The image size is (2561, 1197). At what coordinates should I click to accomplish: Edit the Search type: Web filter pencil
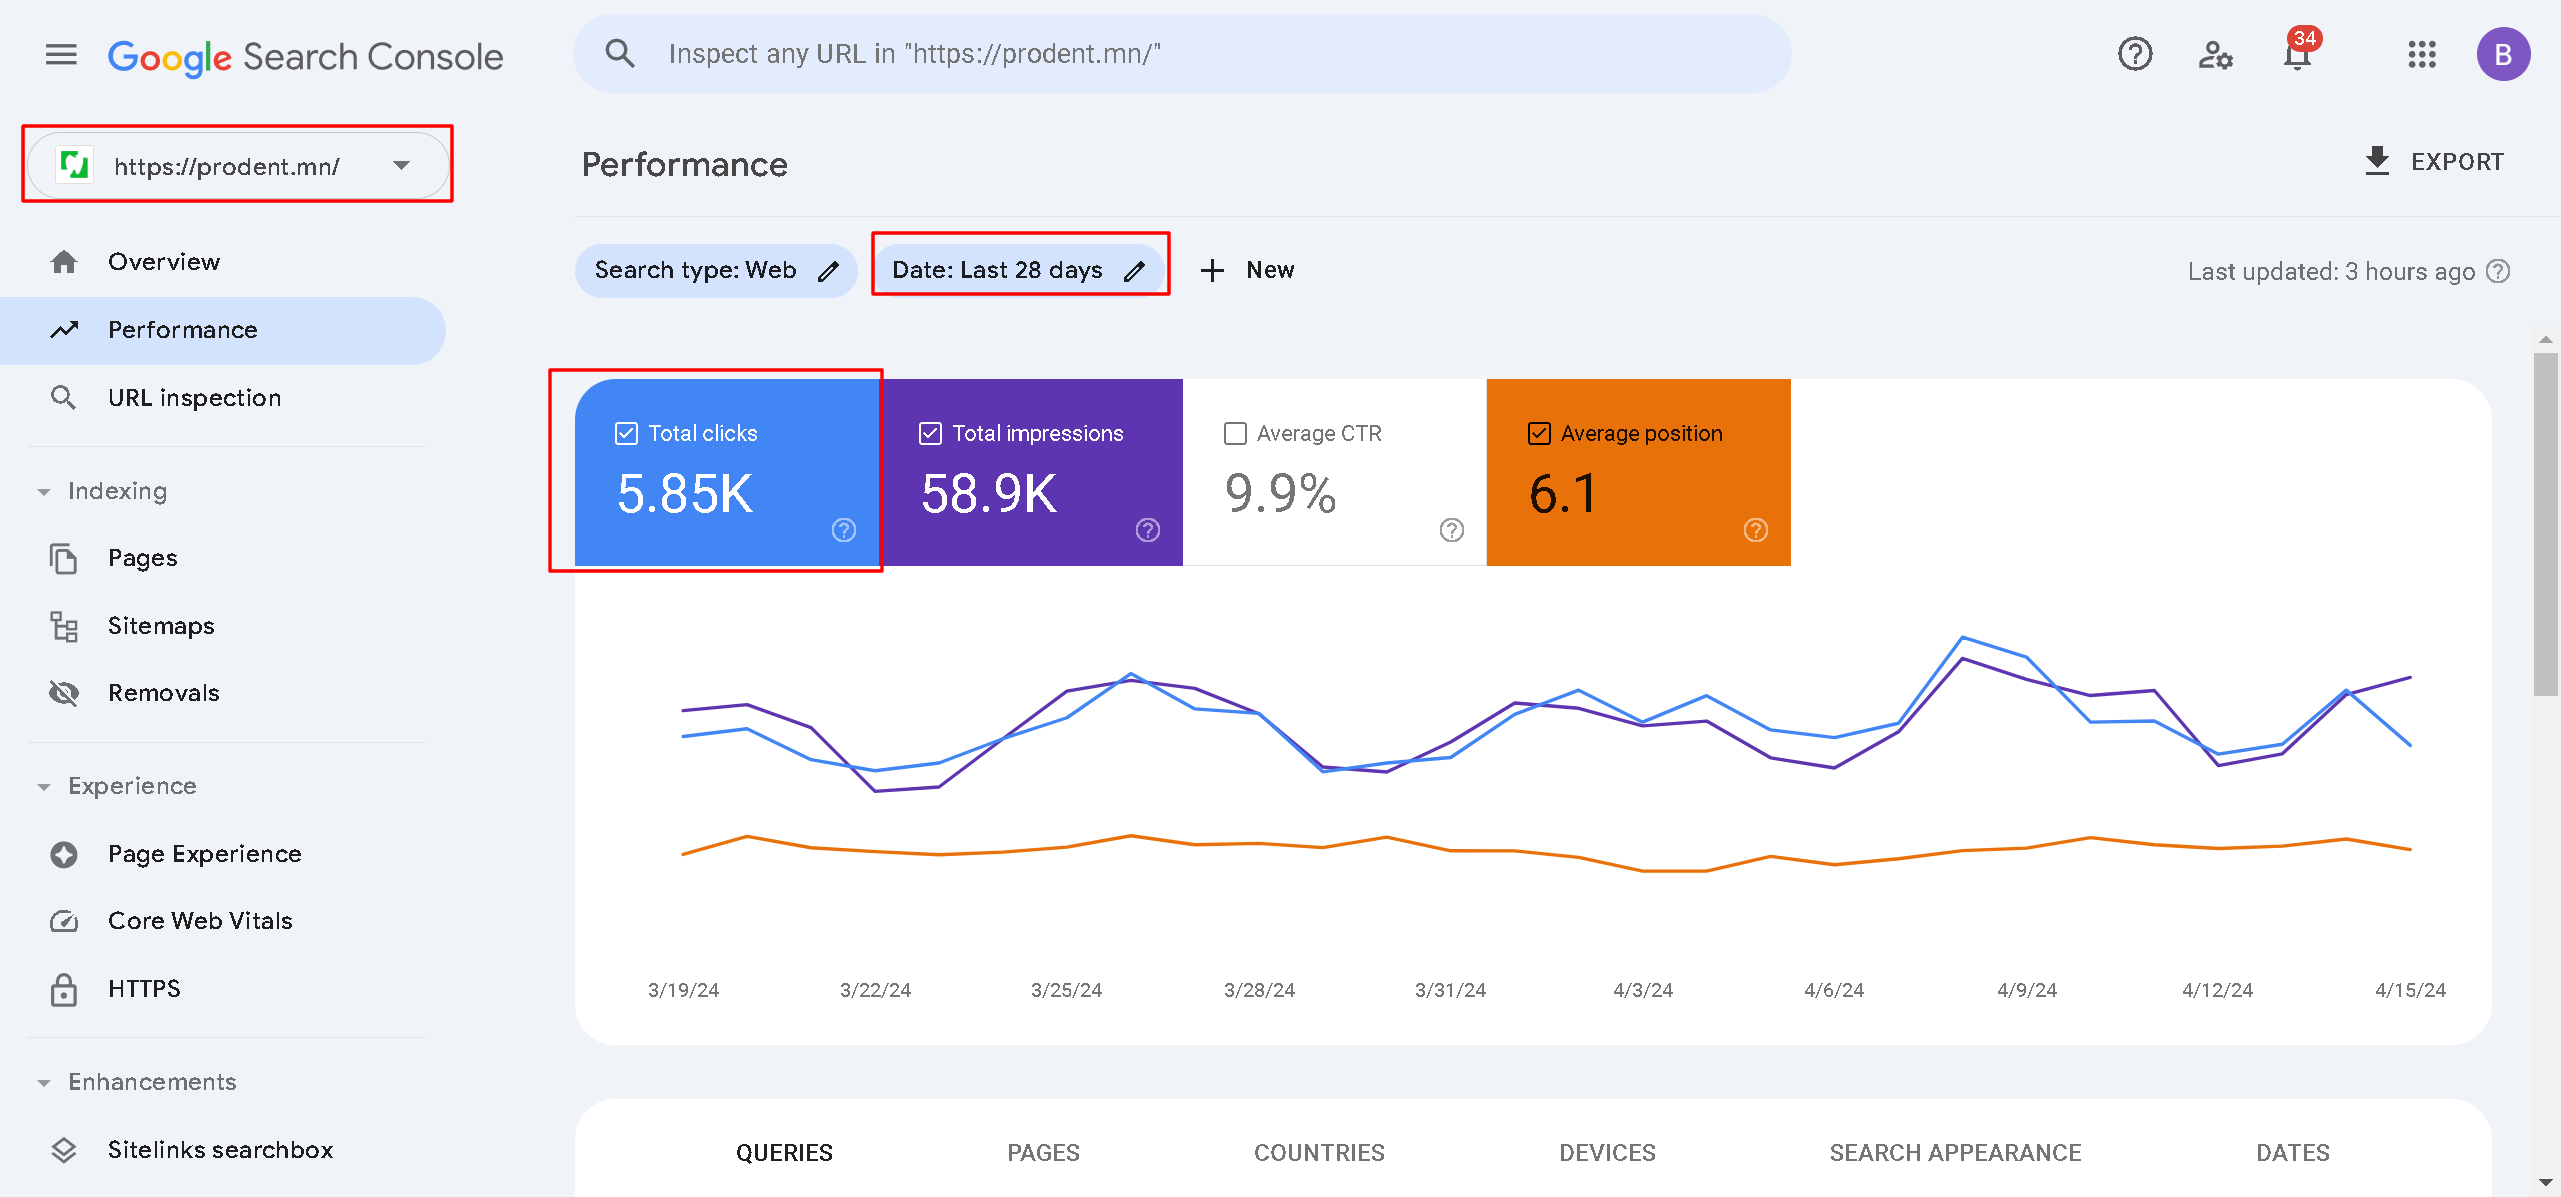[828, 271]
